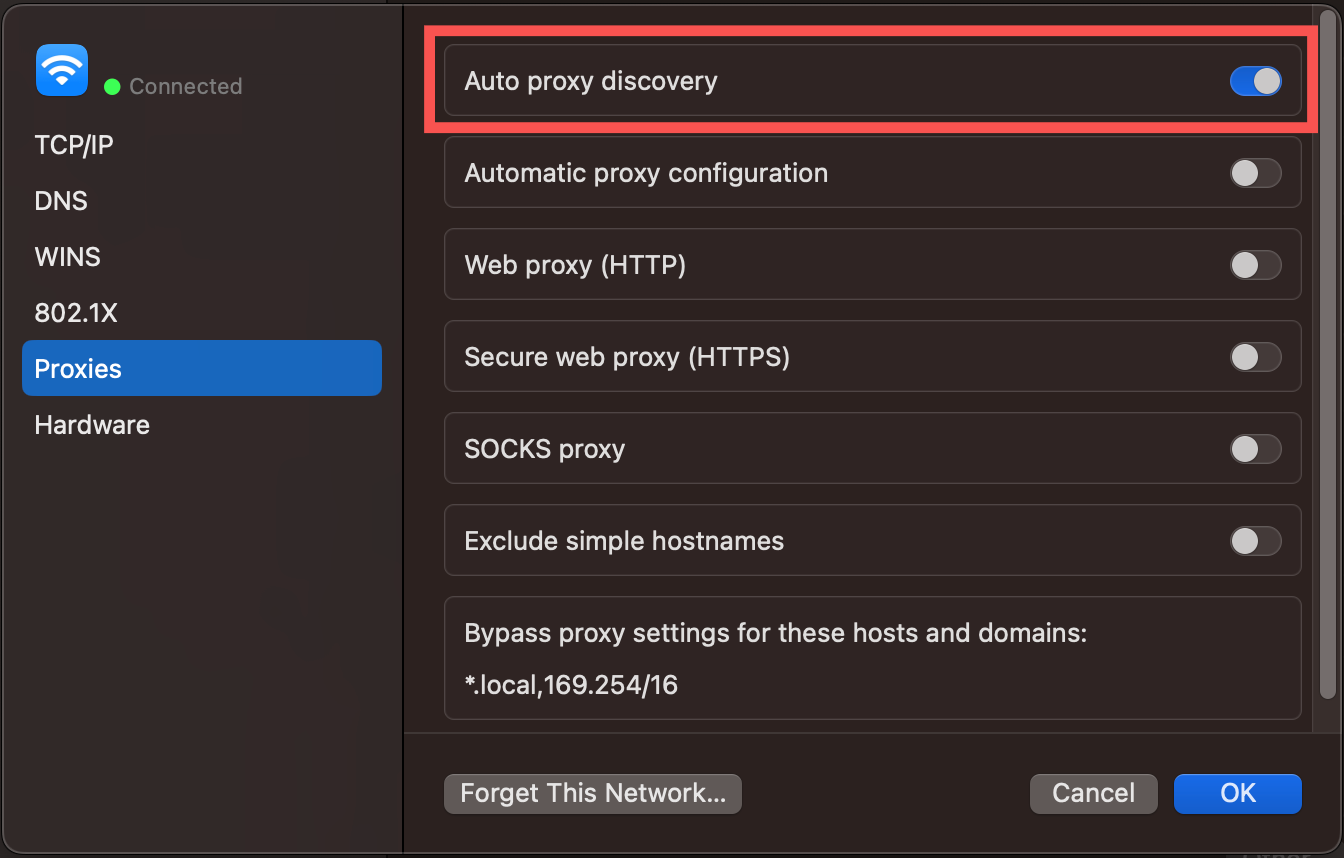Enable Exclude simple hostnames toggle
This screenshot has height=858, width=1344.
(1255, 541)
